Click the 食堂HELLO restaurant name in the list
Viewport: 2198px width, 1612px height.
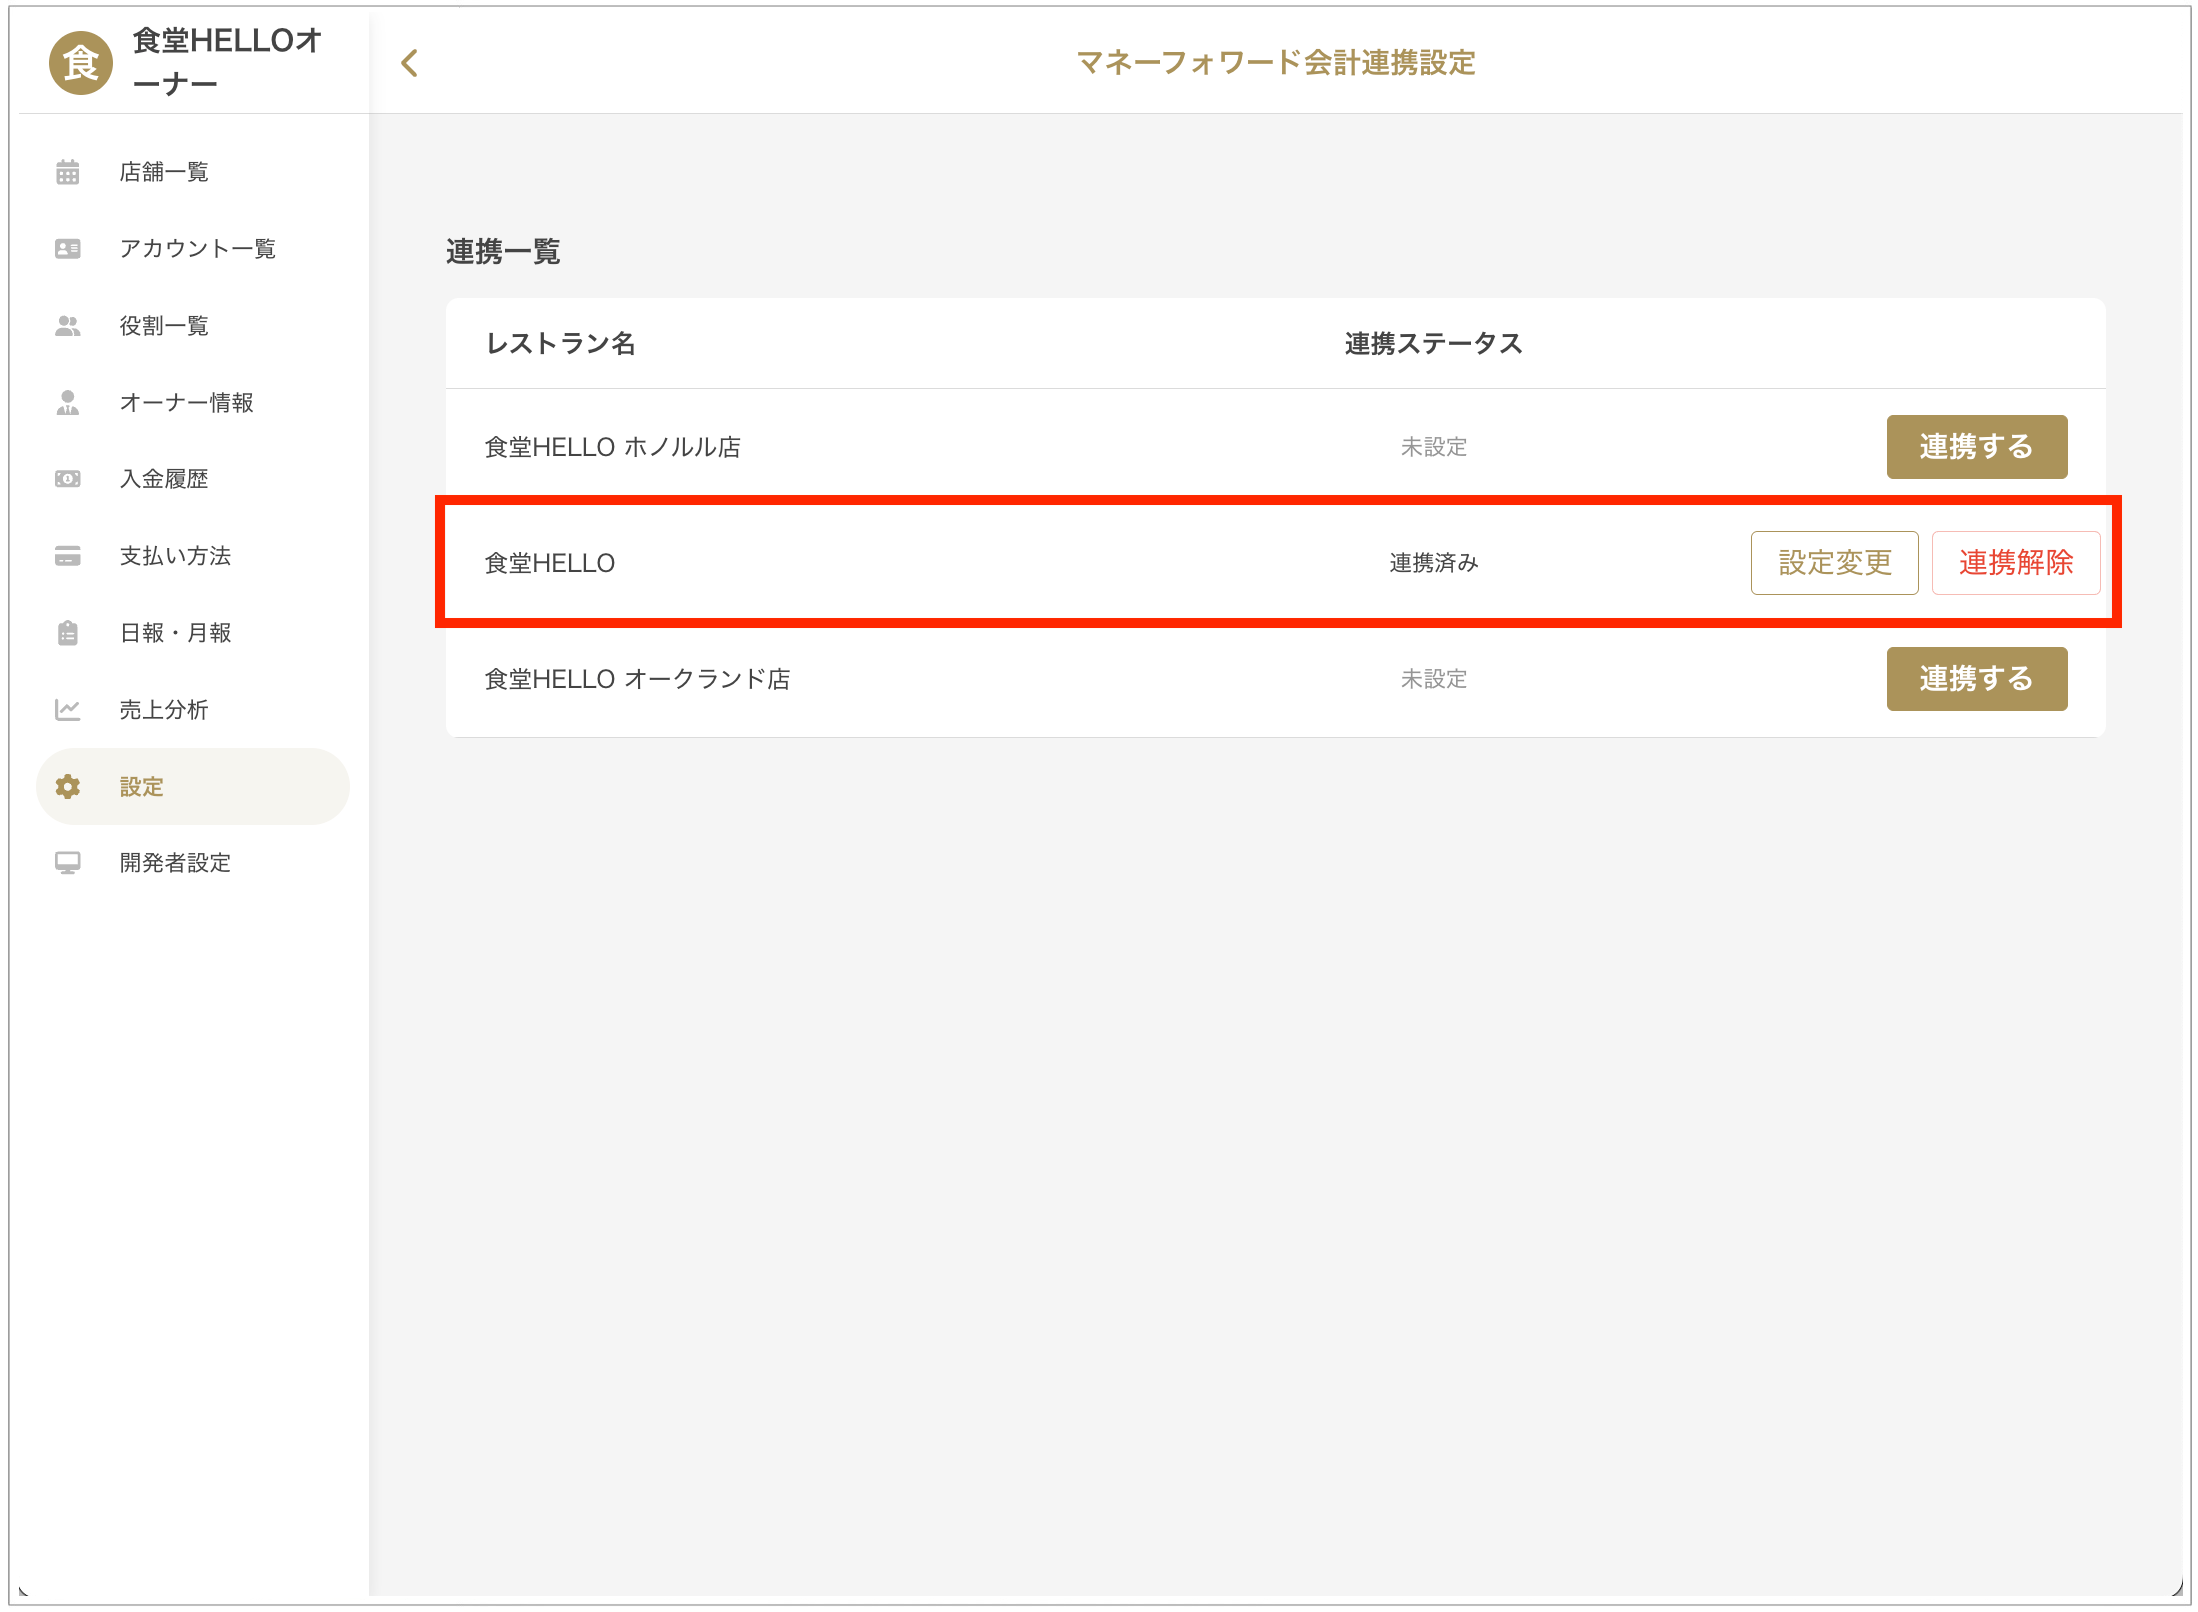(x=549, y=563)
